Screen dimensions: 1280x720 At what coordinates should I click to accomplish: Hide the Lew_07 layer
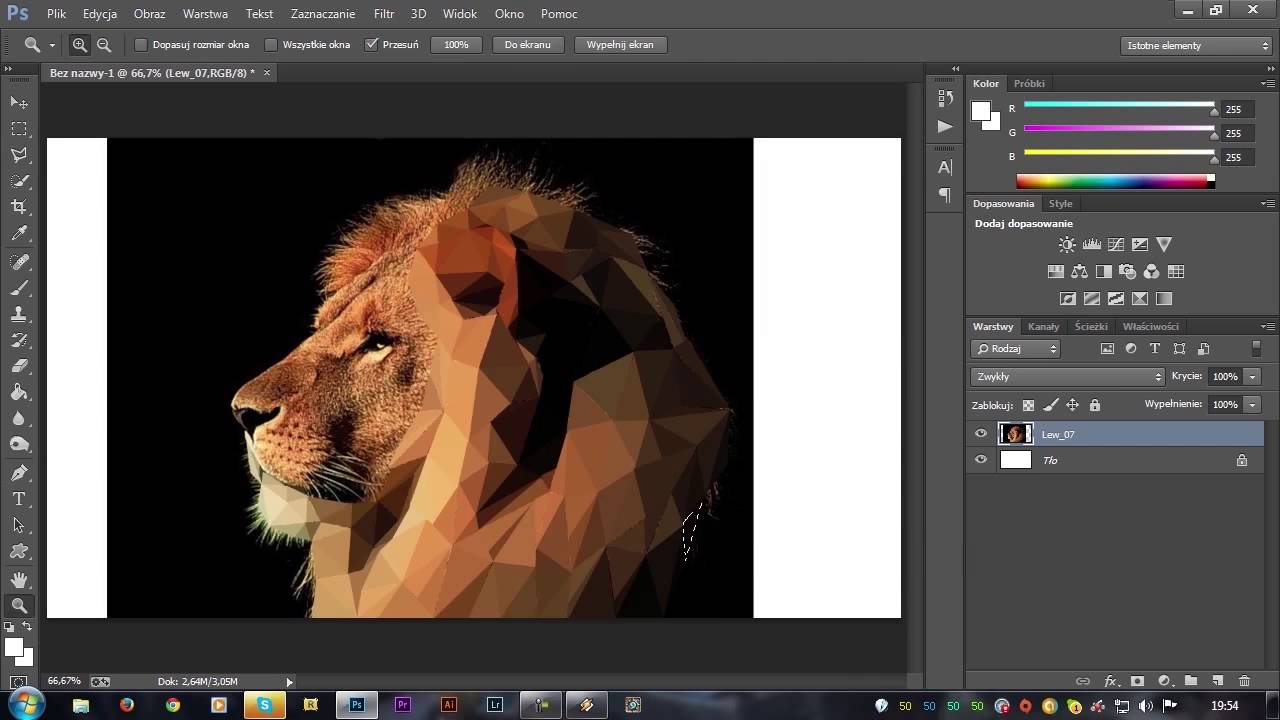(981, 434)
